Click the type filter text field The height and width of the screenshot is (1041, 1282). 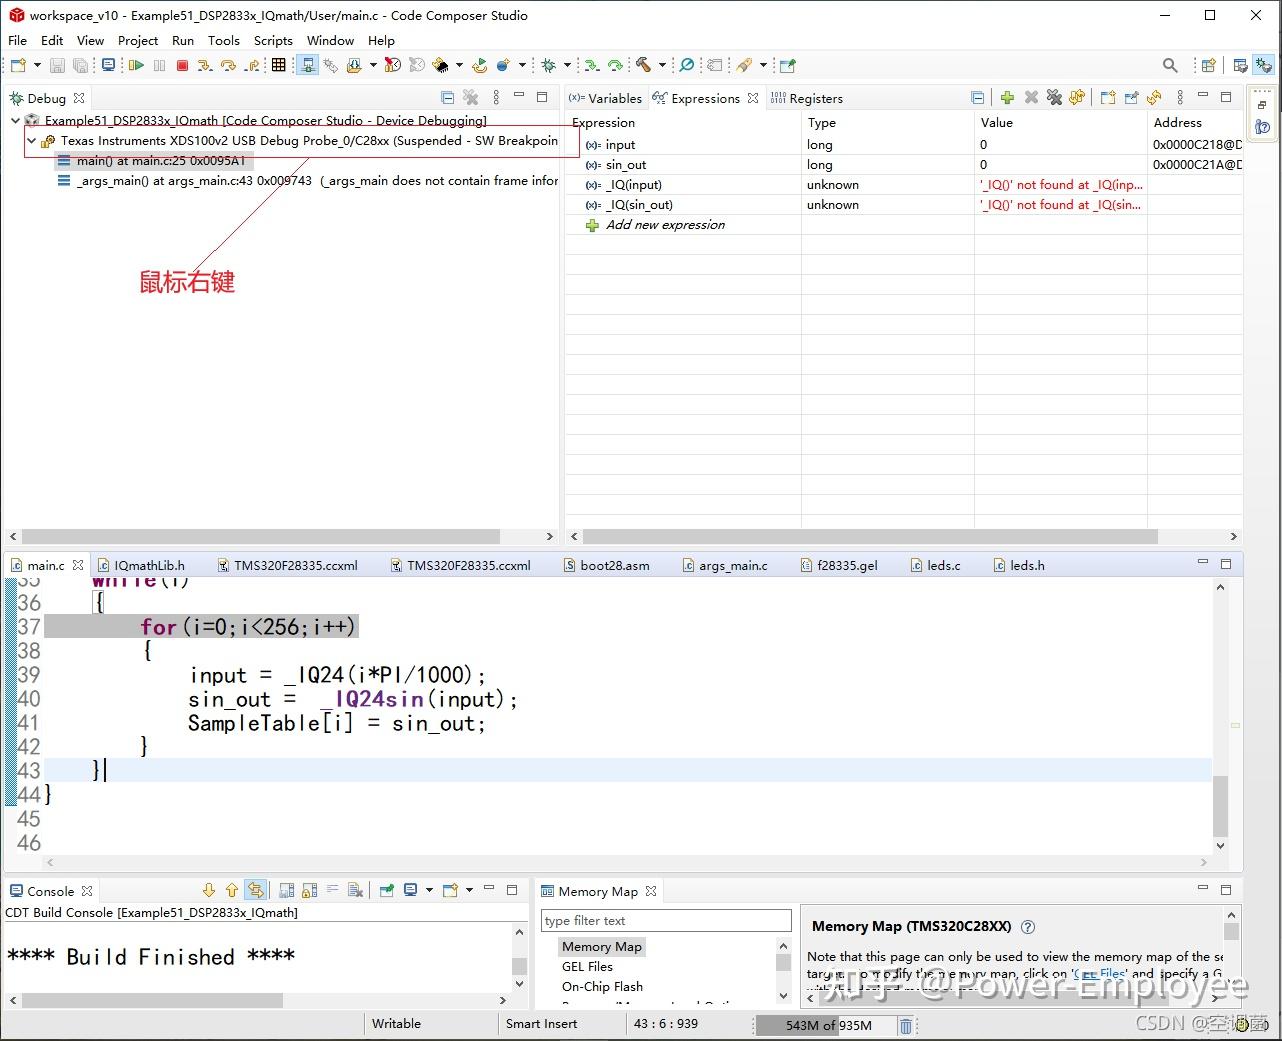point(665,920)
